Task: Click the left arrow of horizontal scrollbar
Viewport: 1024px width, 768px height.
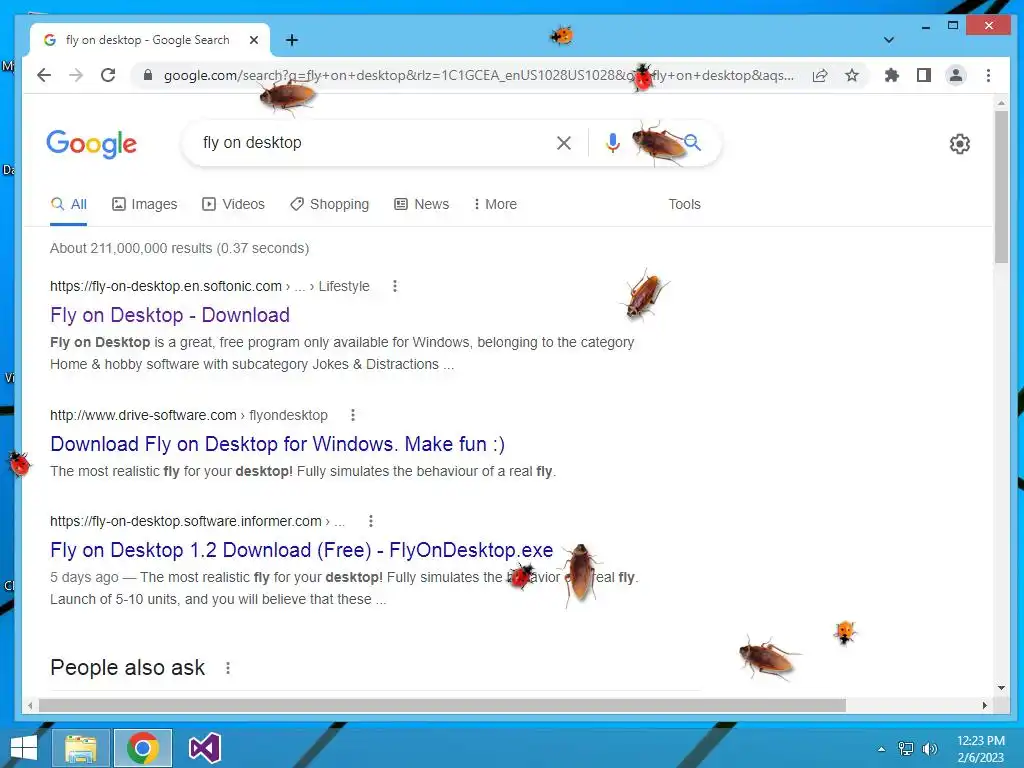Action: coord(30,705)
